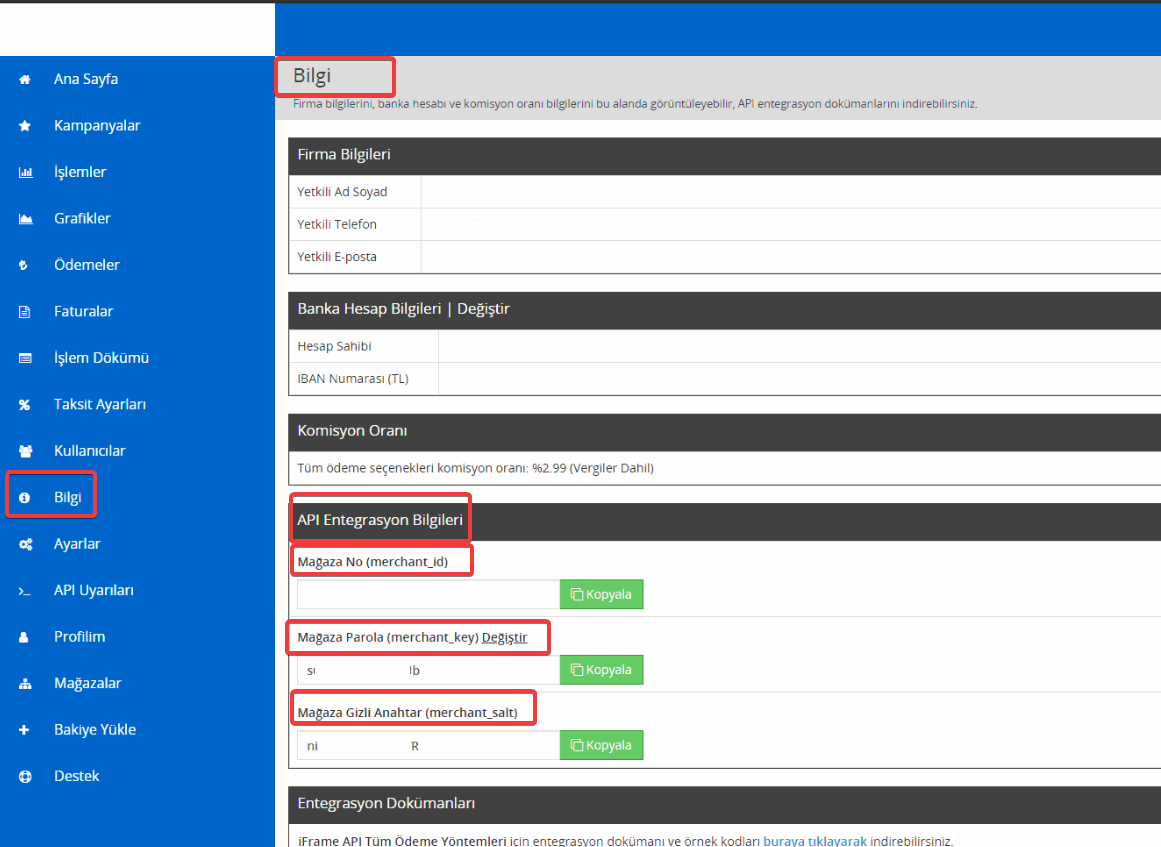Go to Profilim
The width and height of the screenshot is (1161, 847).
[x=79, y=637]
